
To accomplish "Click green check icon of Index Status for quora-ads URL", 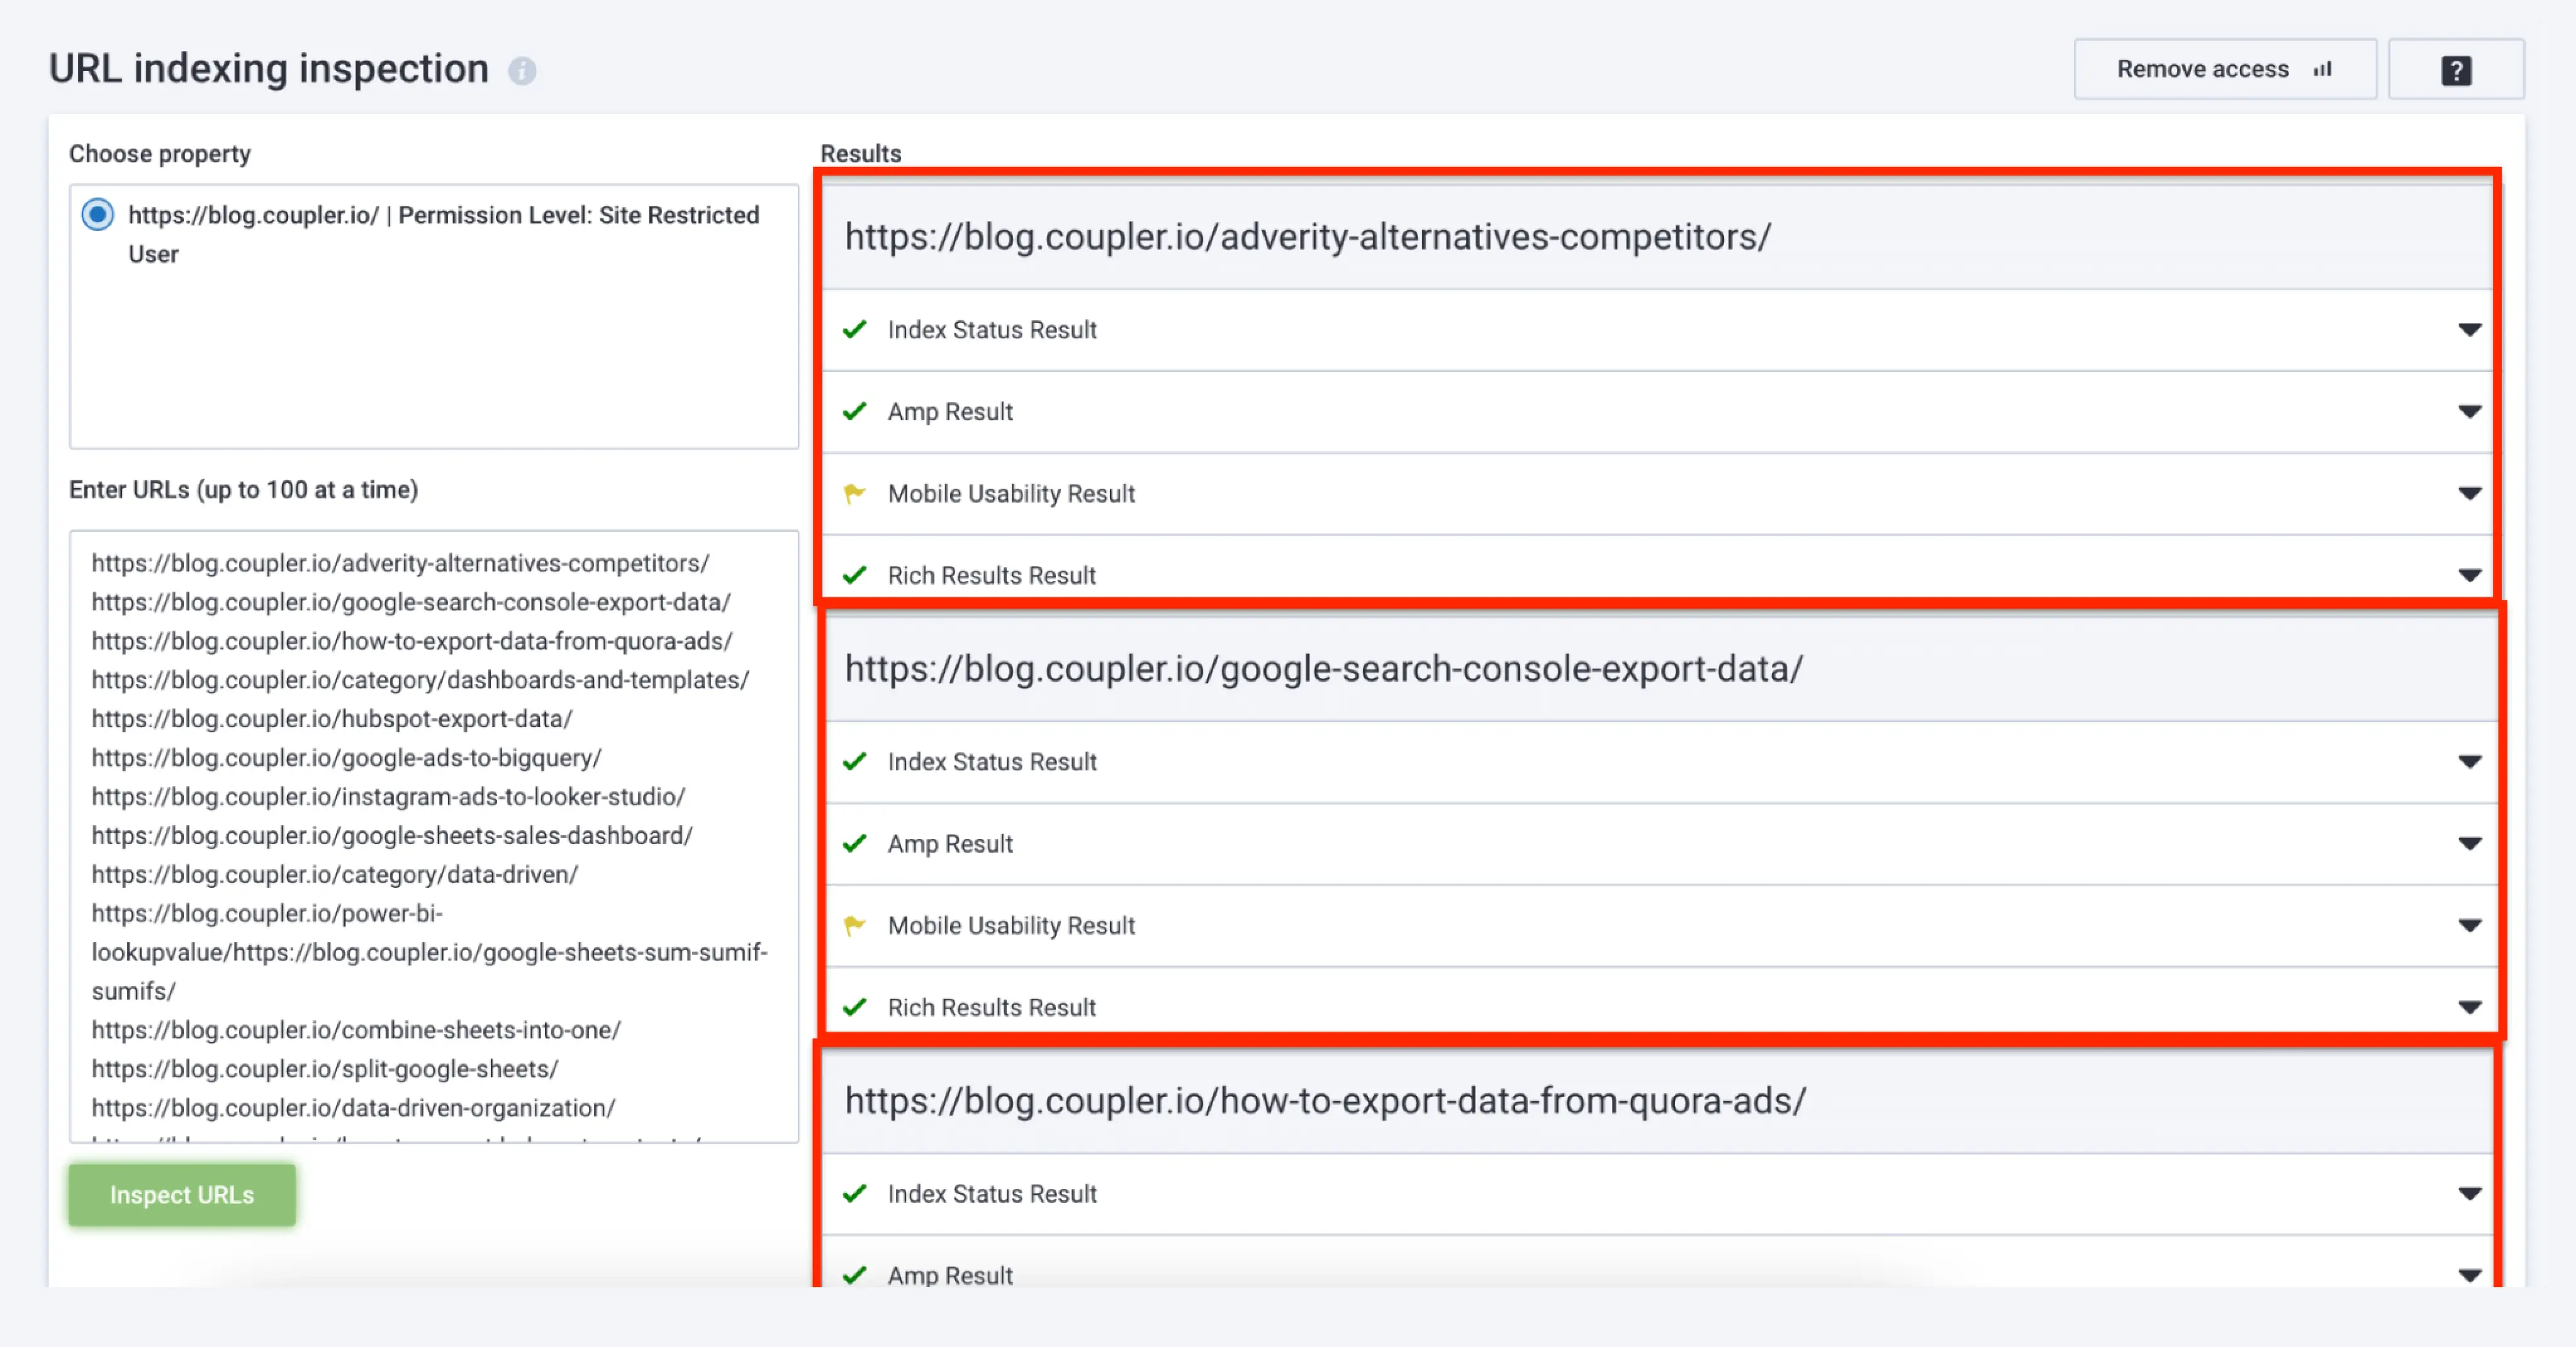I will [854, 1193].
